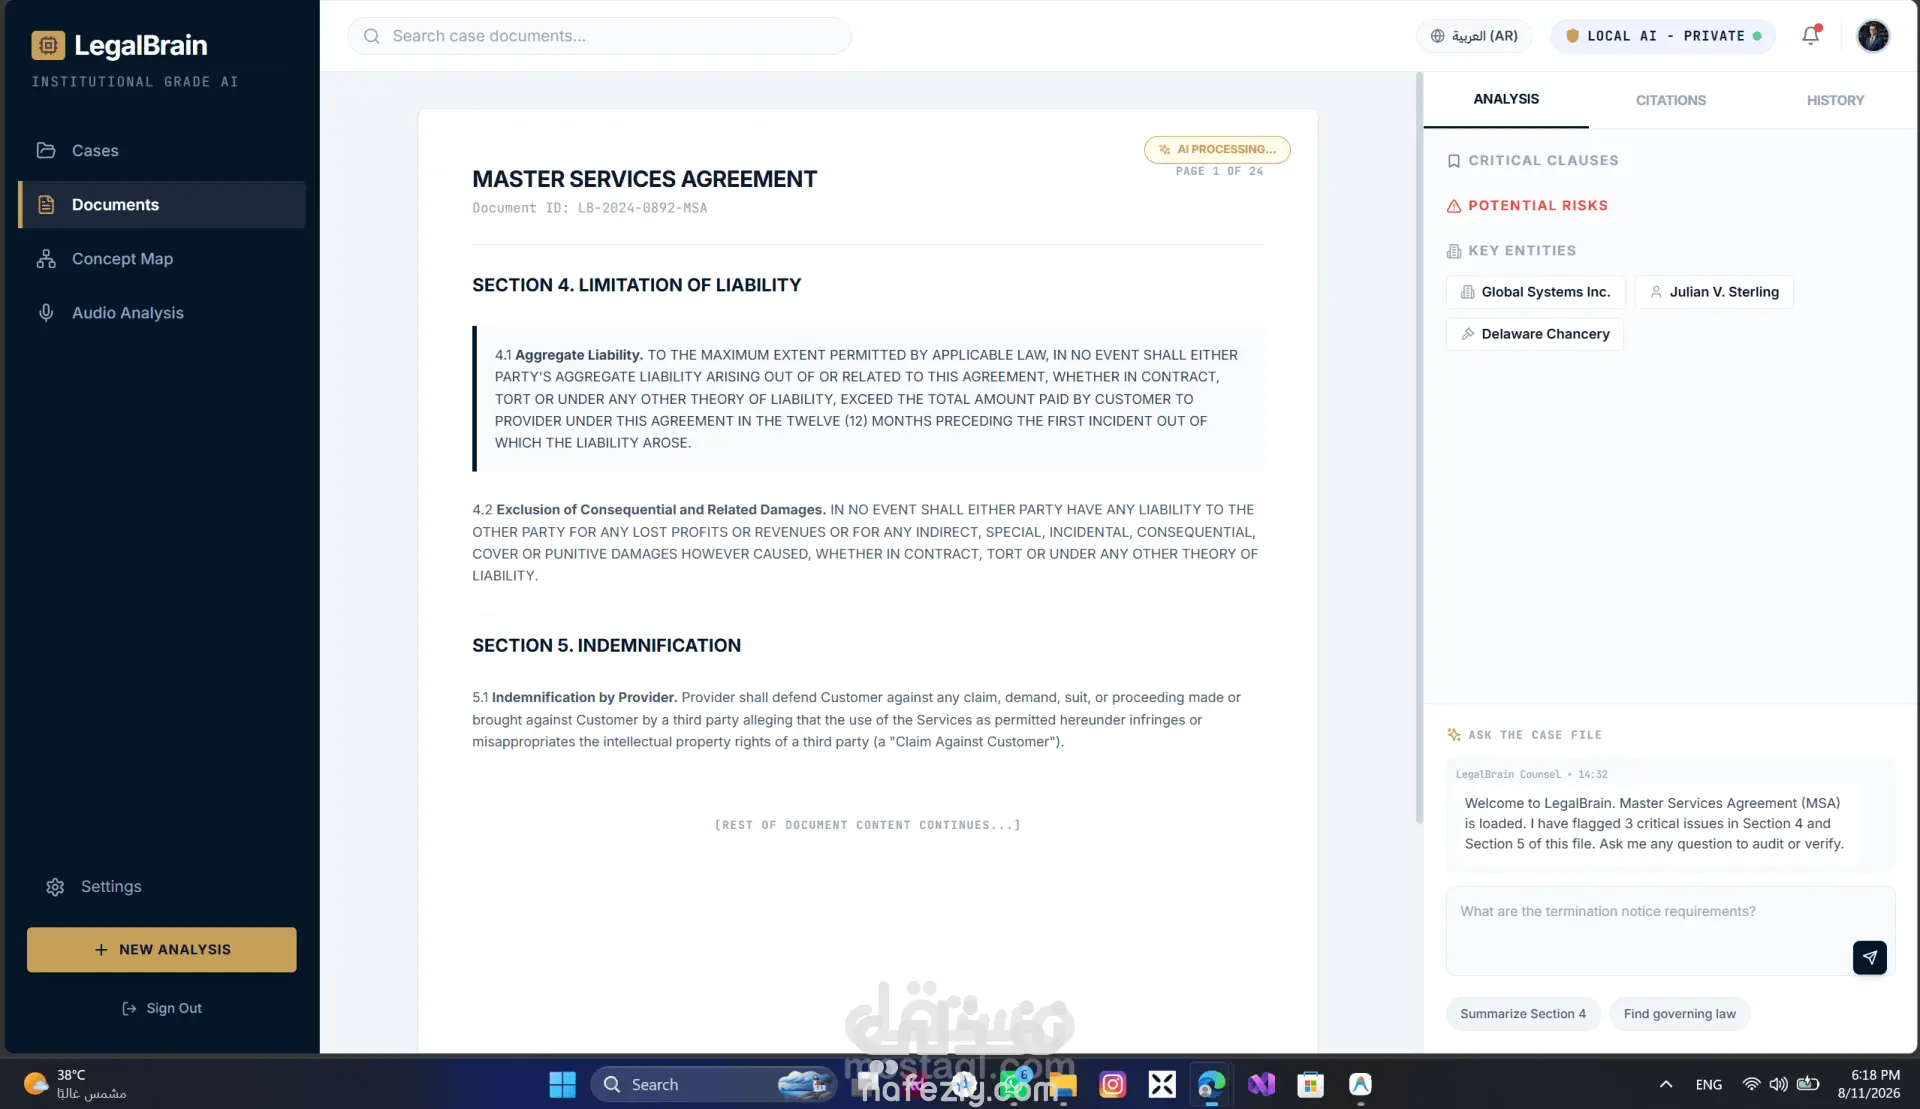Viewport: 1920px width, 1109px height.
Task: Click the Settings gear icon
Action: (55, 886)
